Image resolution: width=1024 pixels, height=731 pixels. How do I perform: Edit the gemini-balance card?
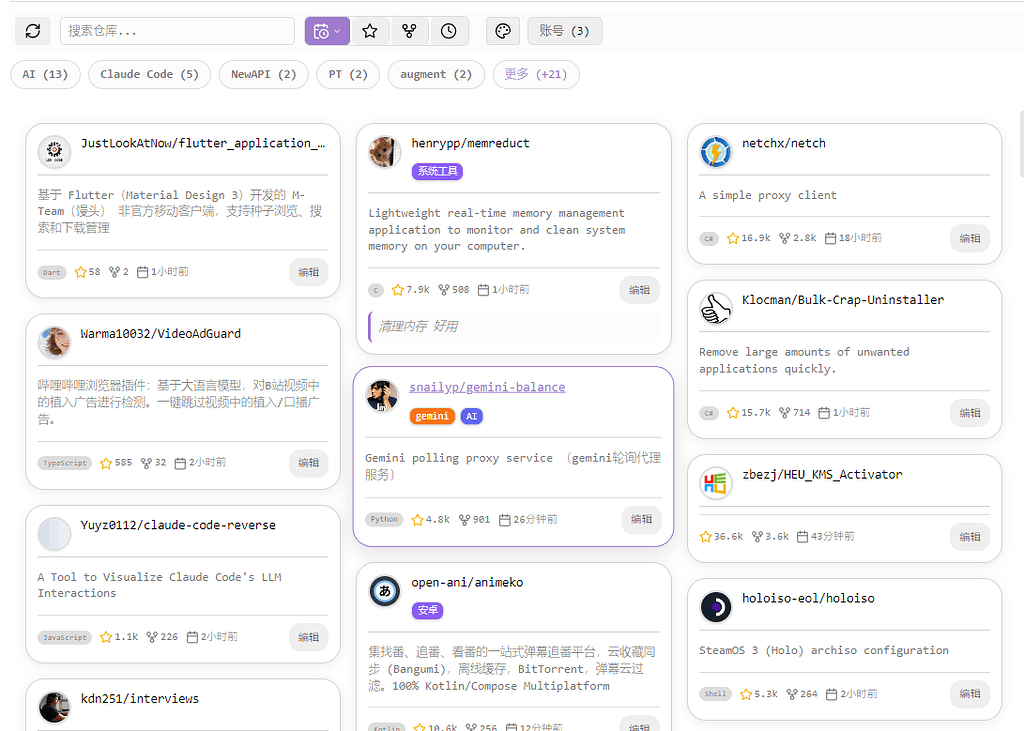point(641,519)
